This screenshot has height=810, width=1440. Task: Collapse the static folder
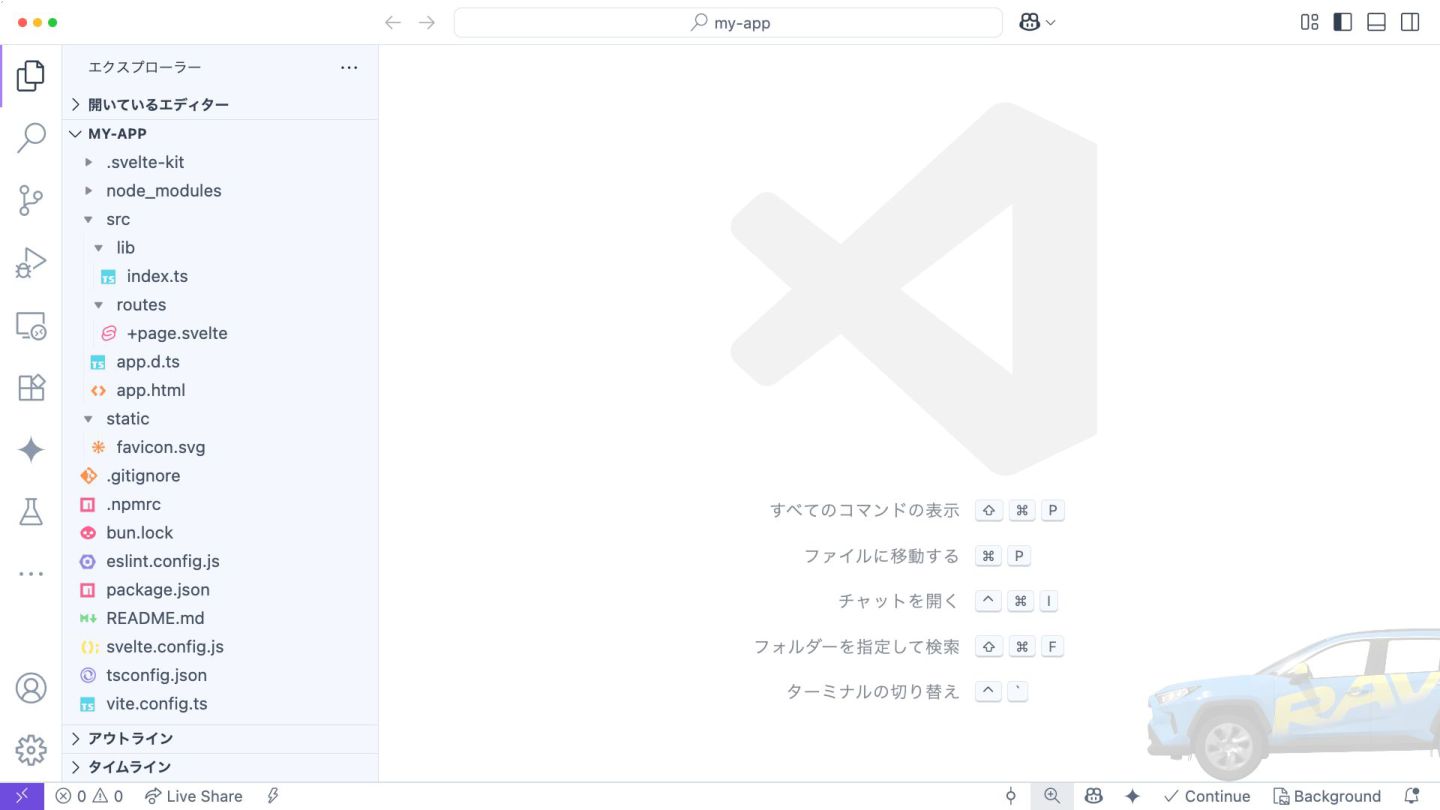tap(220, 418)
